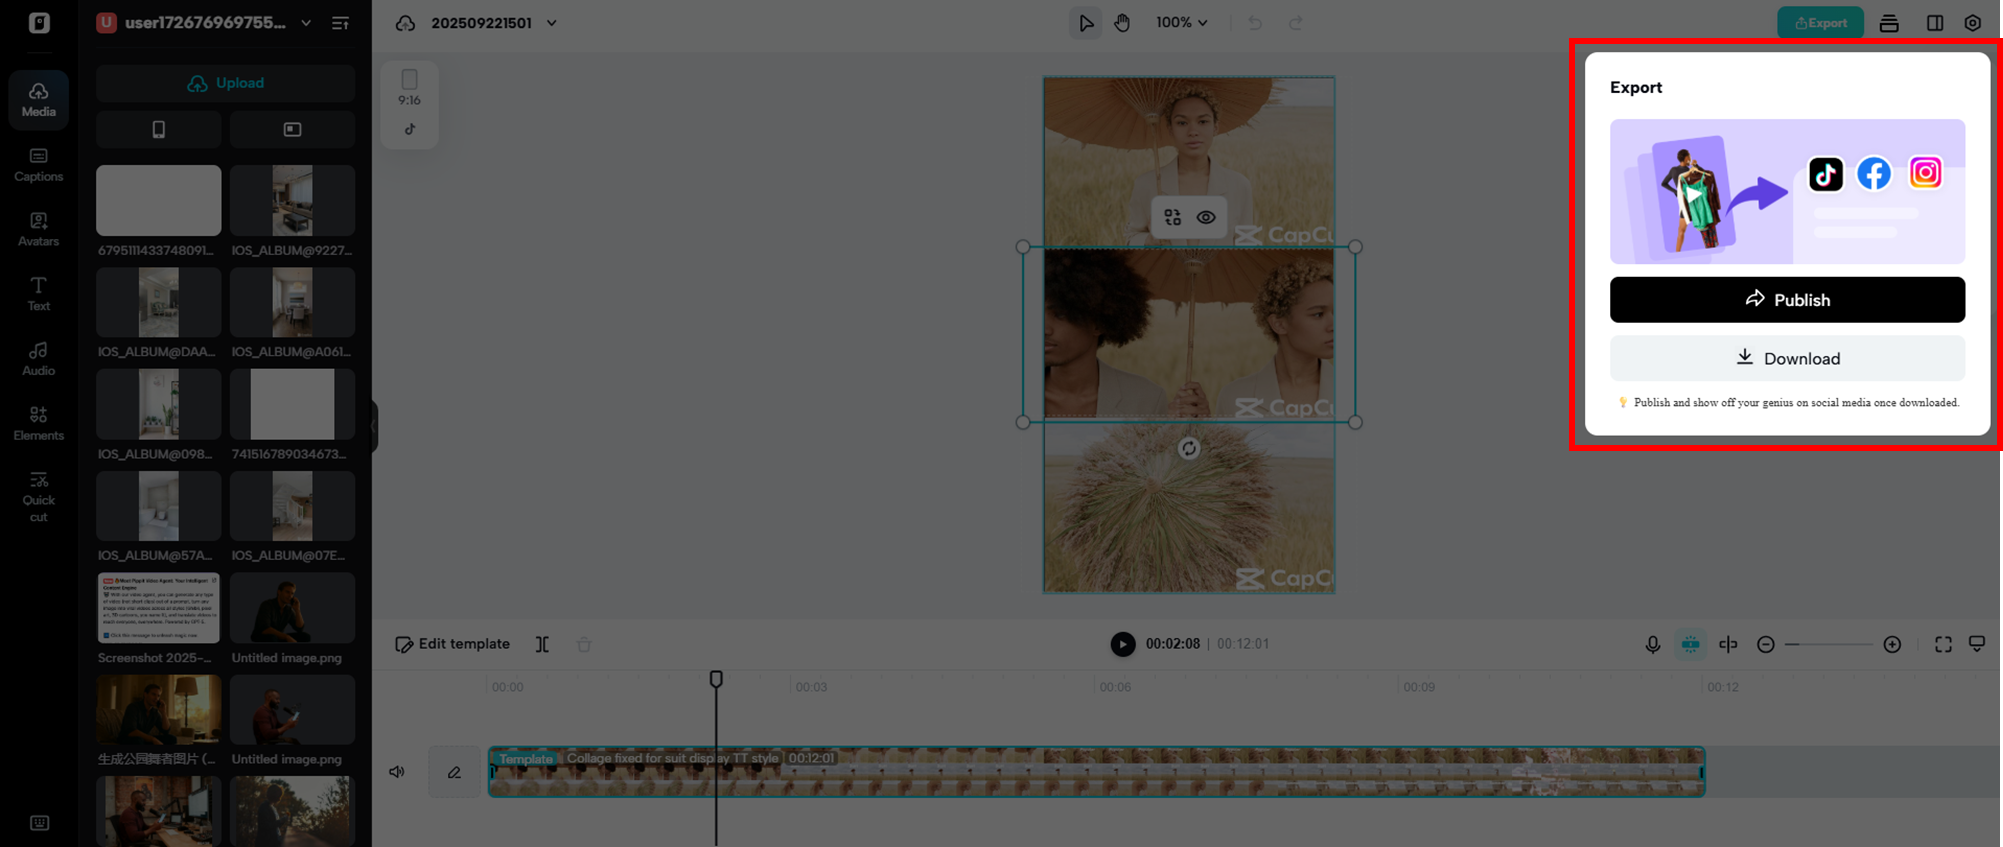Open the Quick cut tool in sidebar
This screenshot has width=2003, height=847.
point(39,496)
